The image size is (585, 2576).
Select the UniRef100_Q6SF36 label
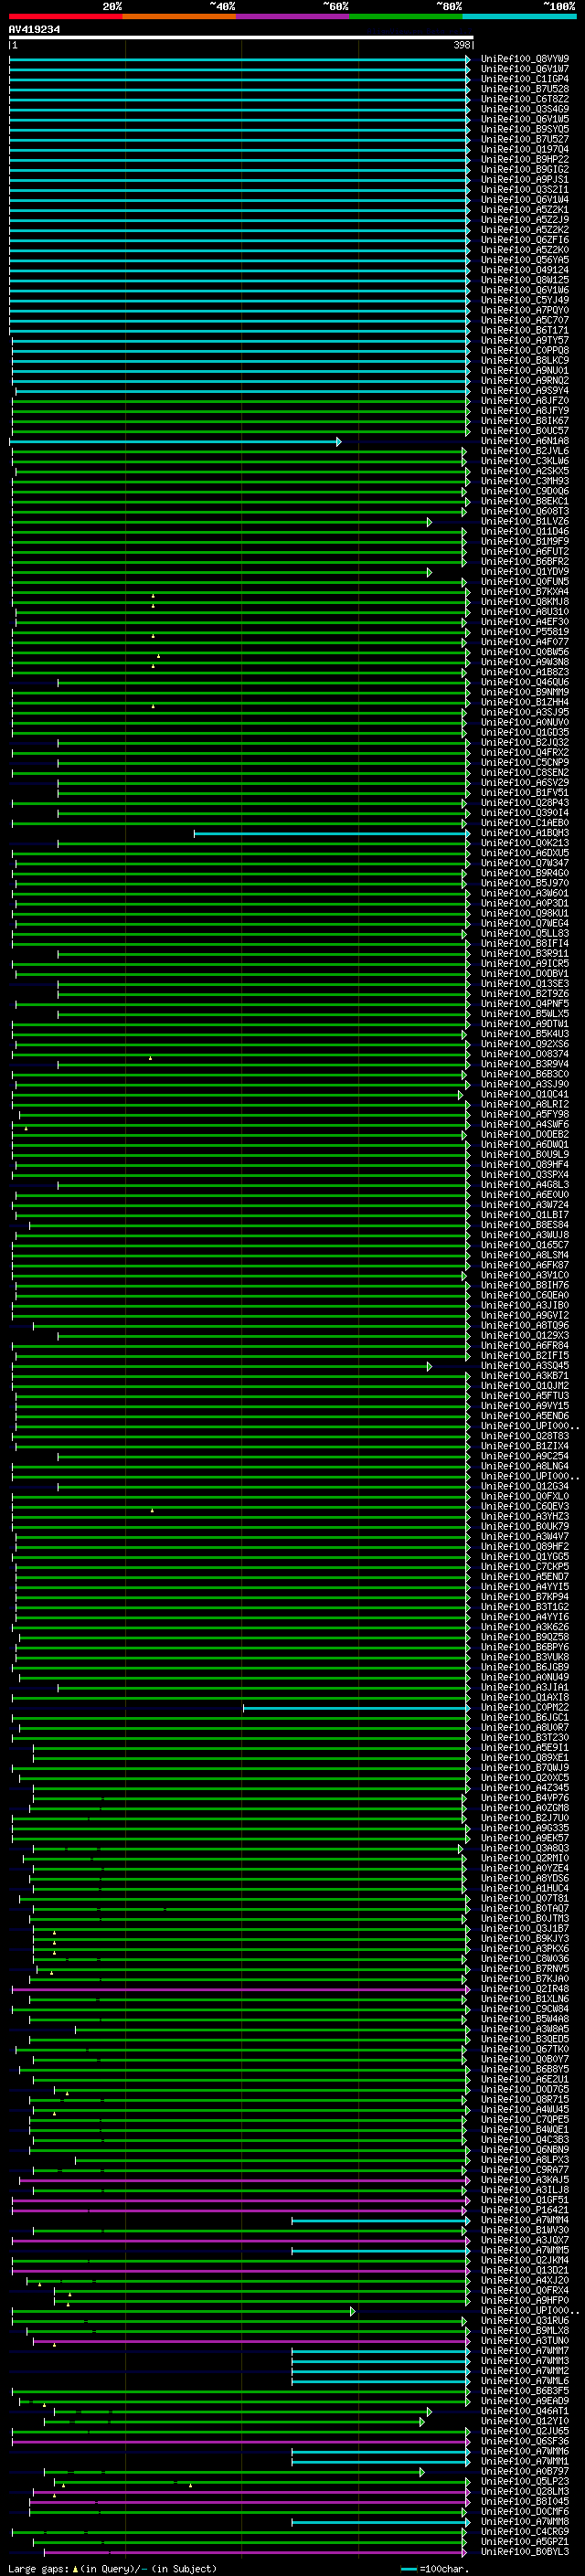coord(525,2440)
